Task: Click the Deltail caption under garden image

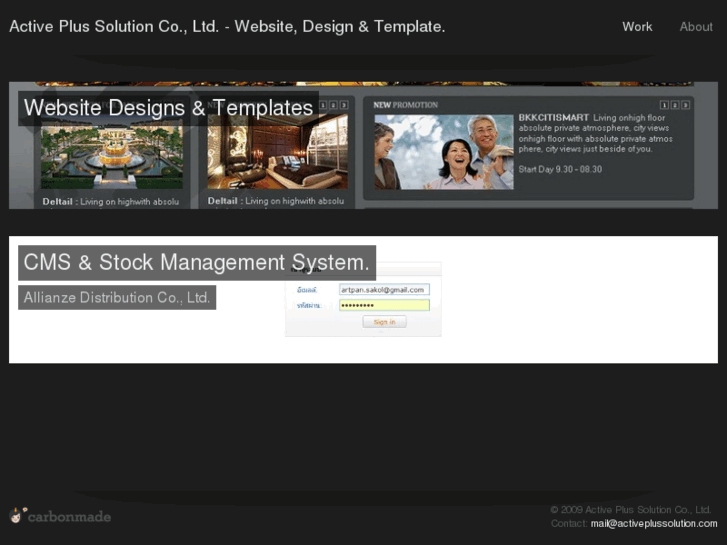Action: tap(111, 202)
